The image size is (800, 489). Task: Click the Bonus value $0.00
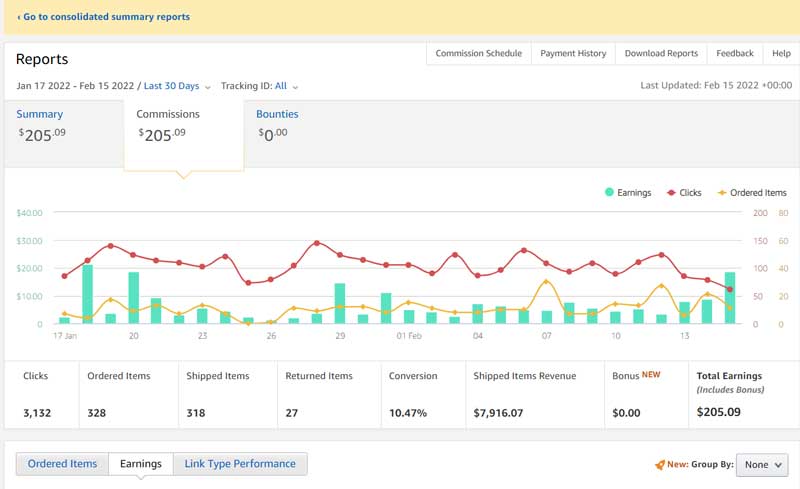pos(626,413)
